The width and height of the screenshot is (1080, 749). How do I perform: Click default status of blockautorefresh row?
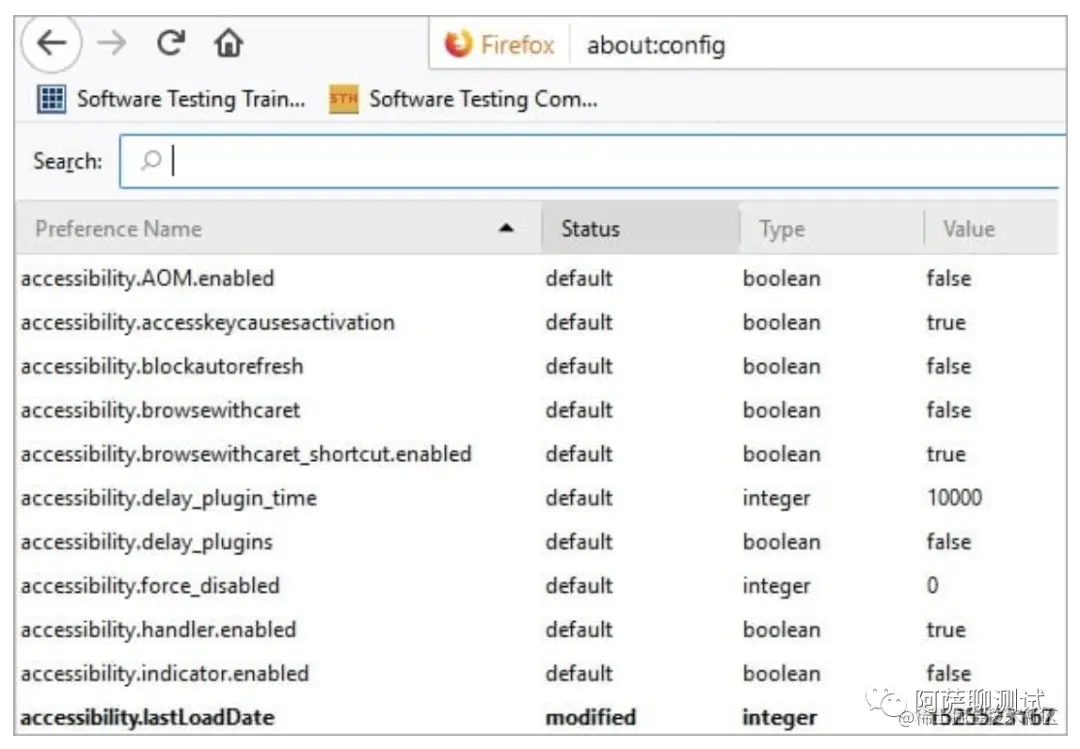coord(579,366)
